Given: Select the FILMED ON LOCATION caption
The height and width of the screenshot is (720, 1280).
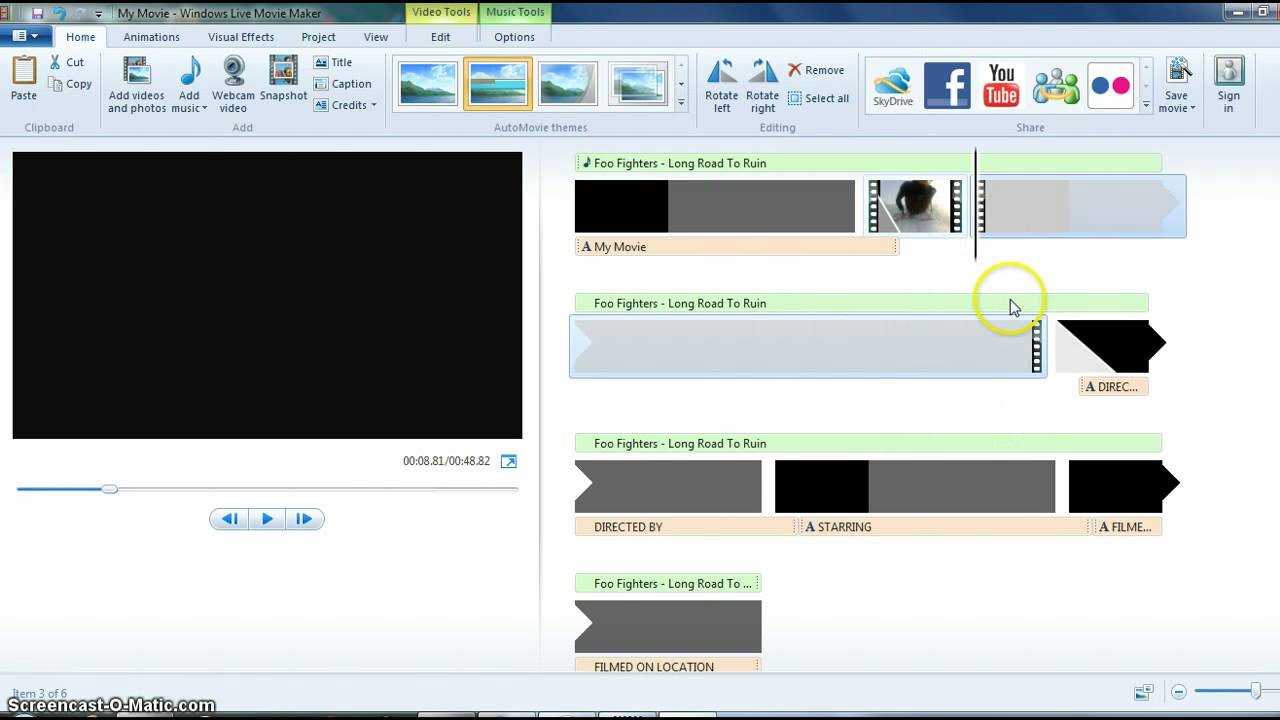Looking at the screenshot, I should [x=668, y=667].
